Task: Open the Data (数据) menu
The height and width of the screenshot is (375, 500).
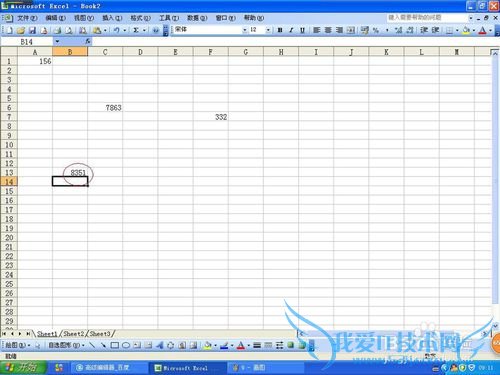Action: [x=197, y=18]
